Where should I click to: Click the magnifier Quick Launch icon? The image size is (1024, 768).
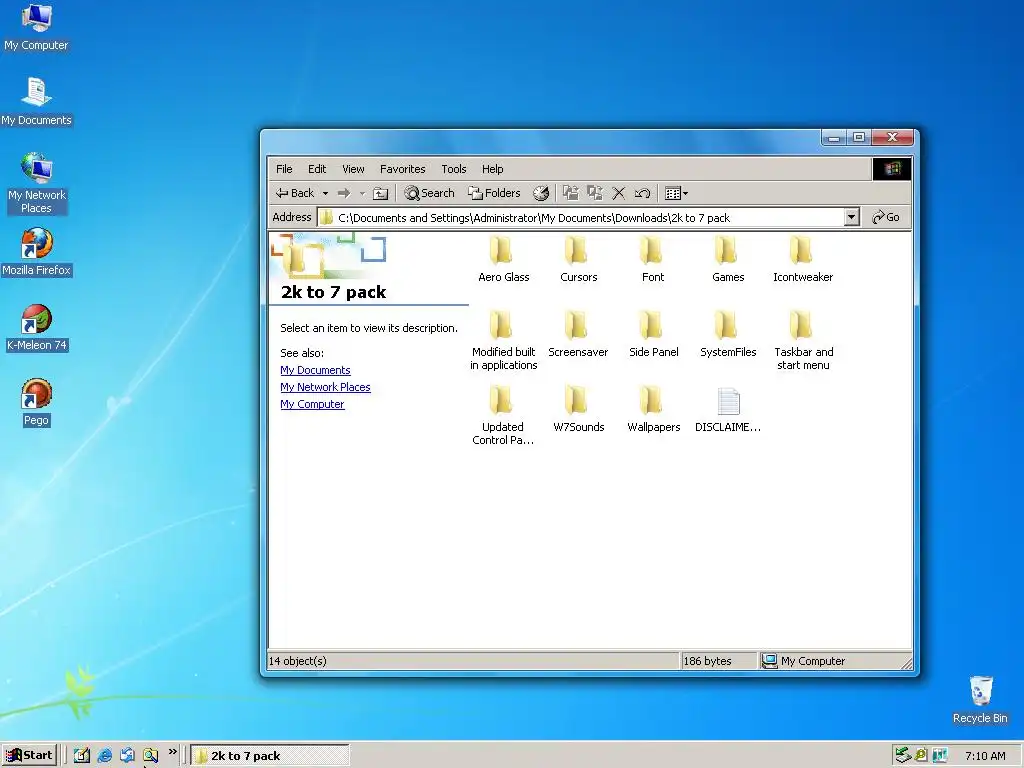click(151, 756)
